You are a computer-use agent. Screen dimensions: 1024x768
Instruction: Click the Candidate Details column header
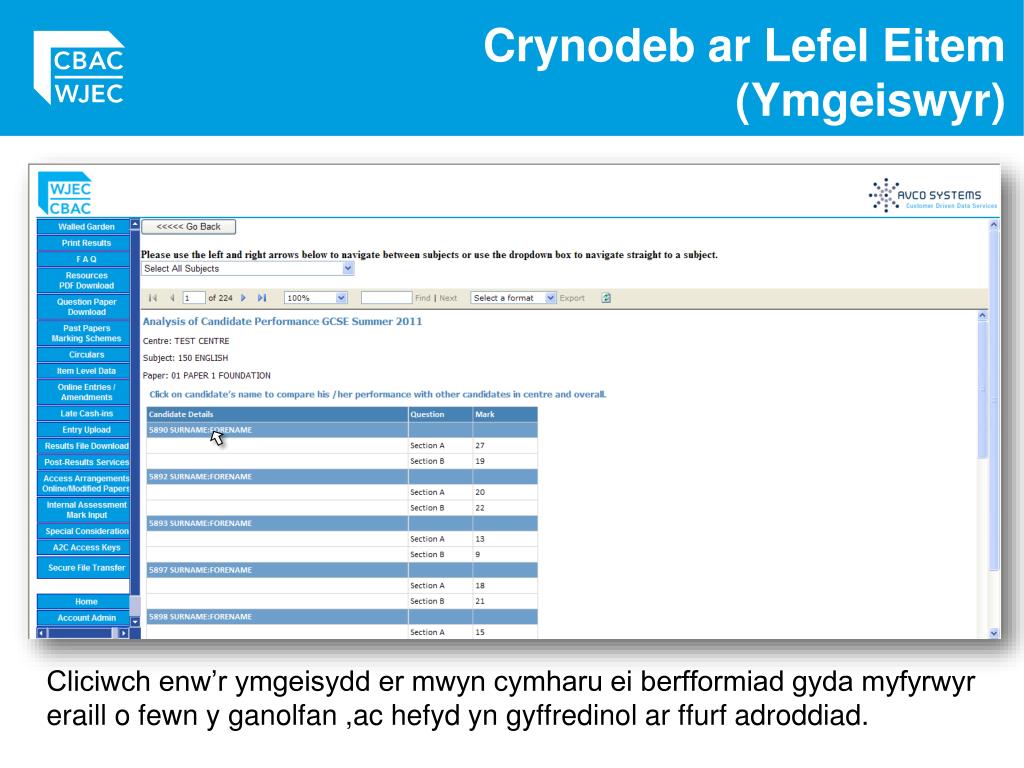pos(278,414)
